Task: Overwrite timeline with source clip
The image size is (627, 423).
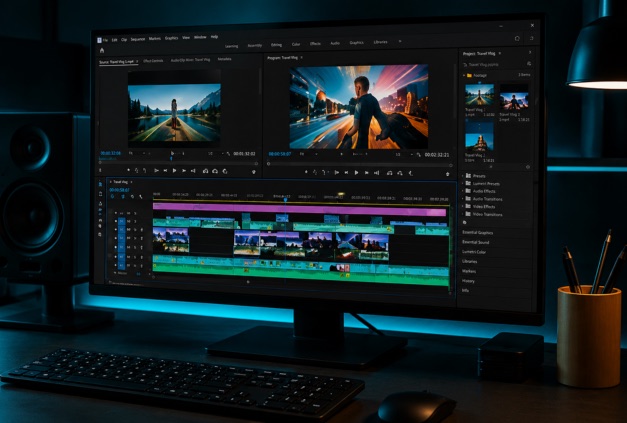Action: pyautogui.click(x=215, y=171)
